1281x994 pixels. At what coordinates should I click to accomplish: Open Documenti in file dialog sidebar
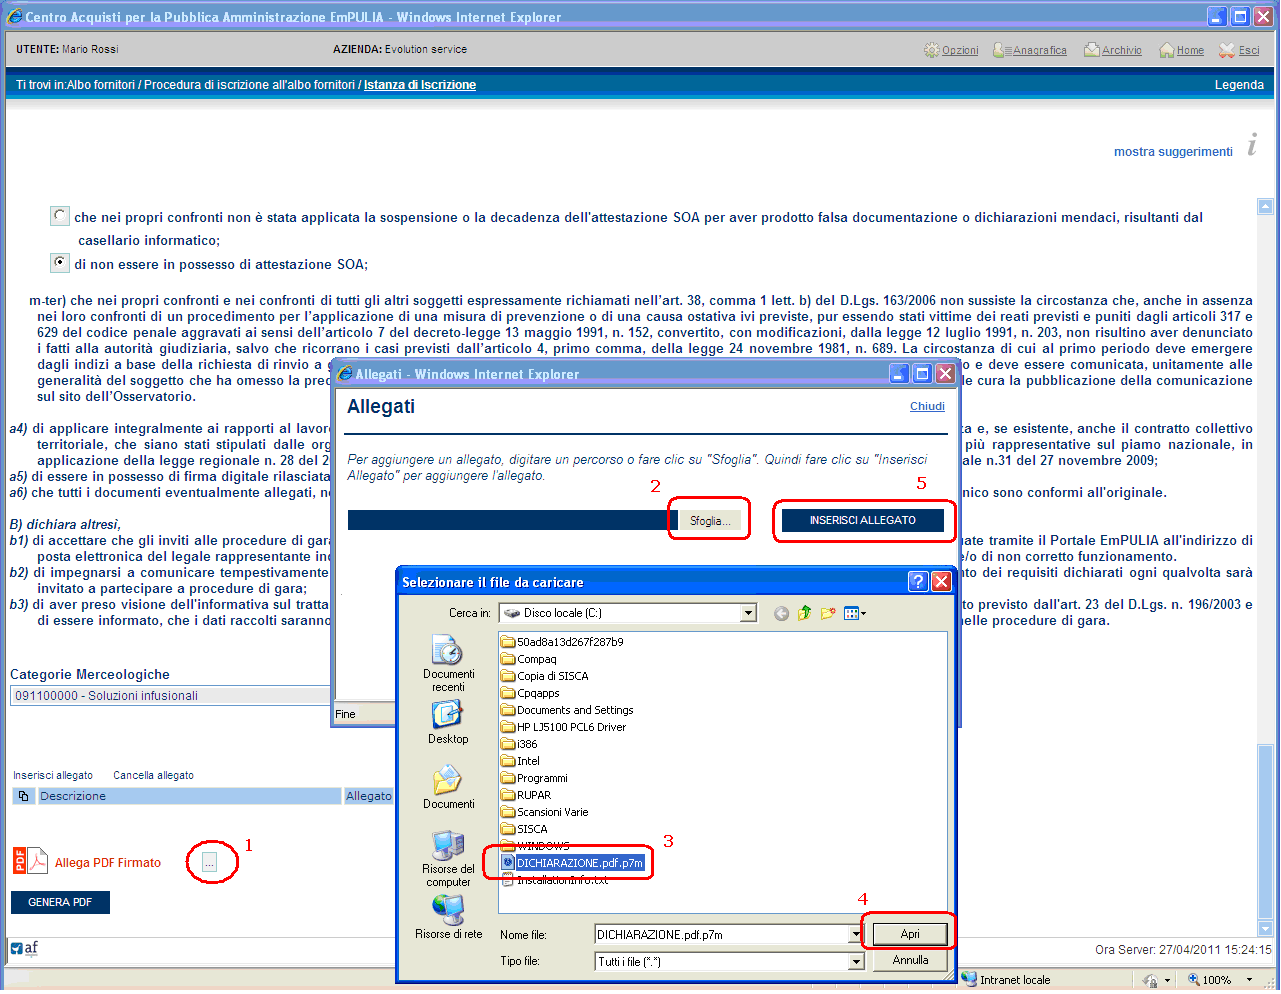pos(448,787)
